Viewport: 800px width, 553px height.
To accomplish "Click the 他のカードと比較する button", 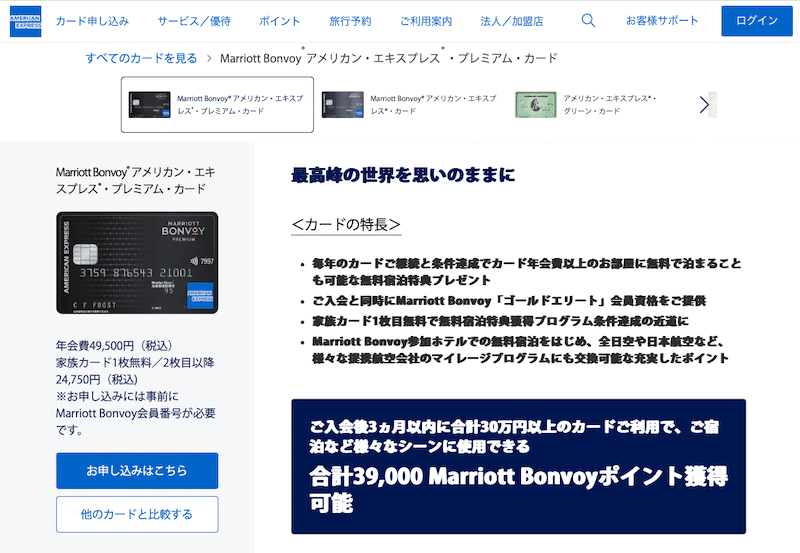I will pyautogui.click(x=137, y=514).
